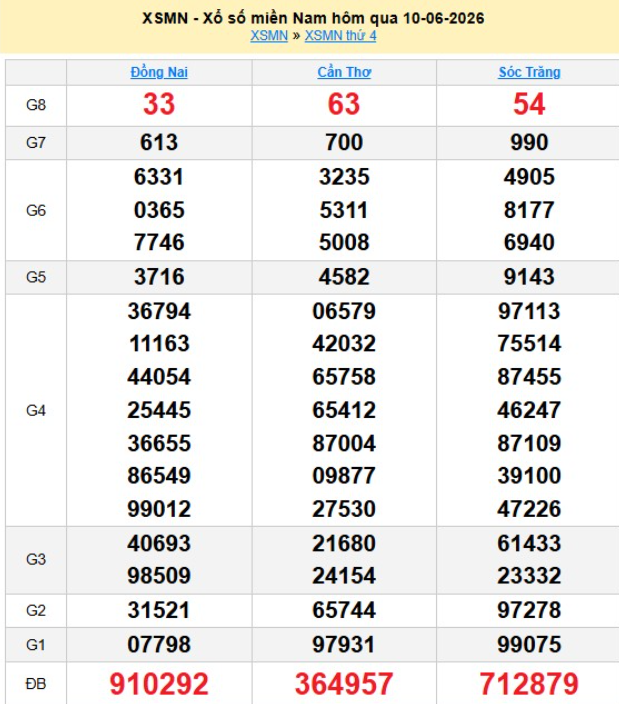Select the G4 number 44054
Viewport: 619px width, 704px height.
pos(159,377)
